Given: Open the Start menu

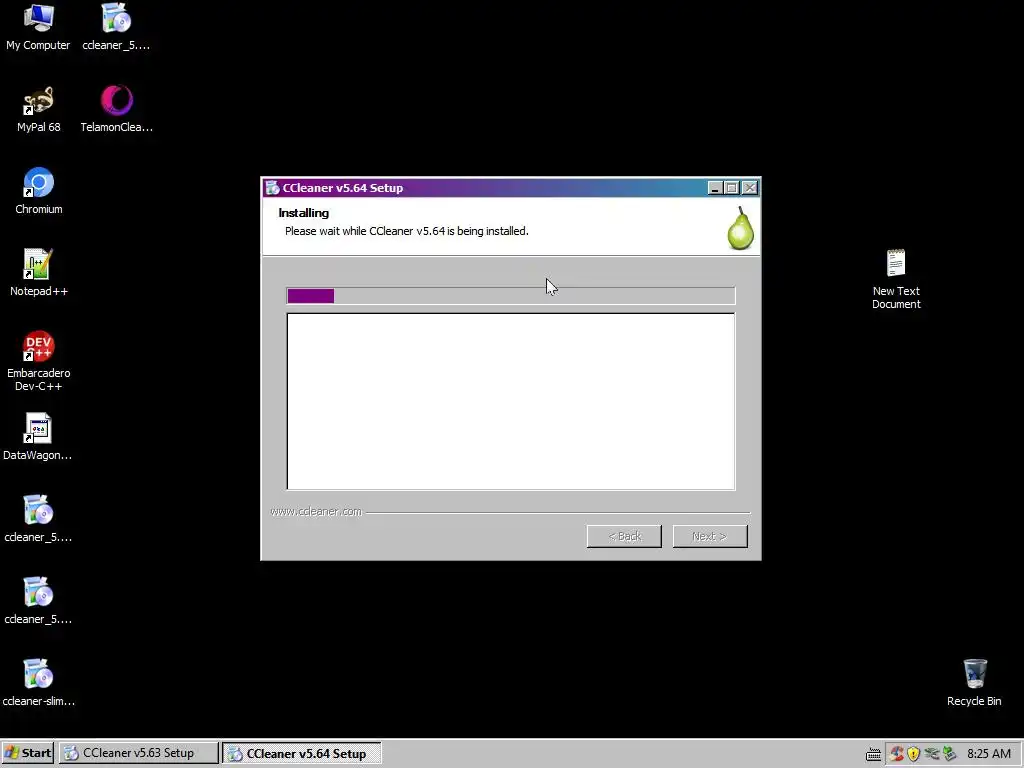Looking at the screenshot, I should (27, 753).
